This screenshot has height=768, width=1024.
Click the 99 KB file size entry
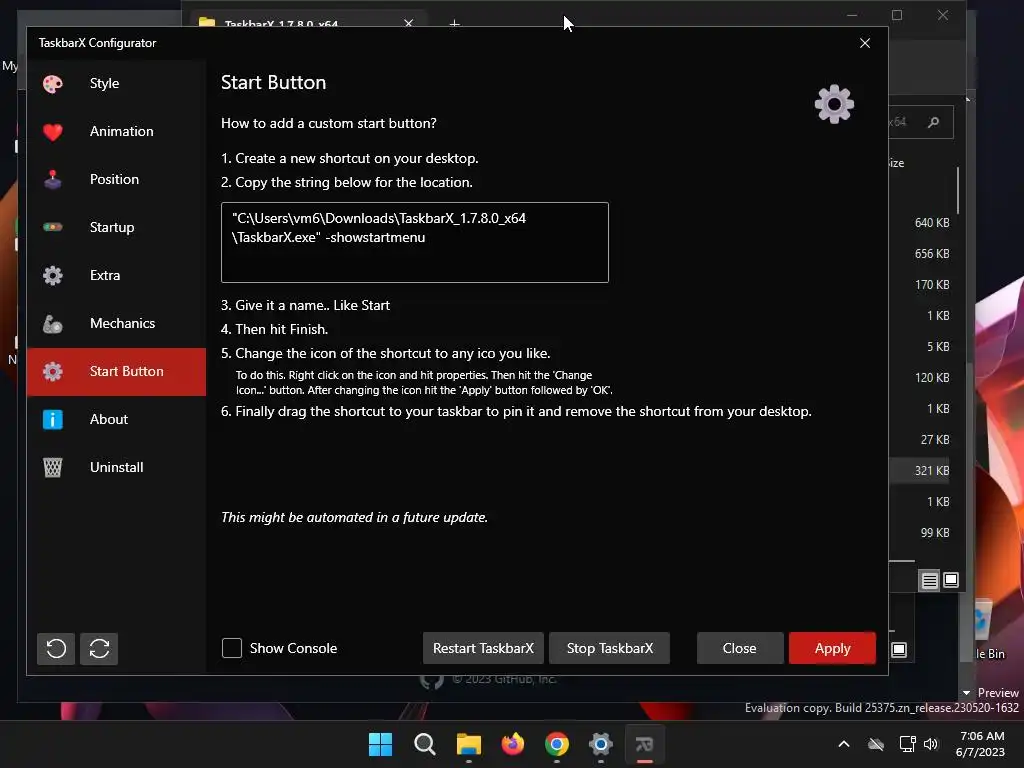(935, 532)
